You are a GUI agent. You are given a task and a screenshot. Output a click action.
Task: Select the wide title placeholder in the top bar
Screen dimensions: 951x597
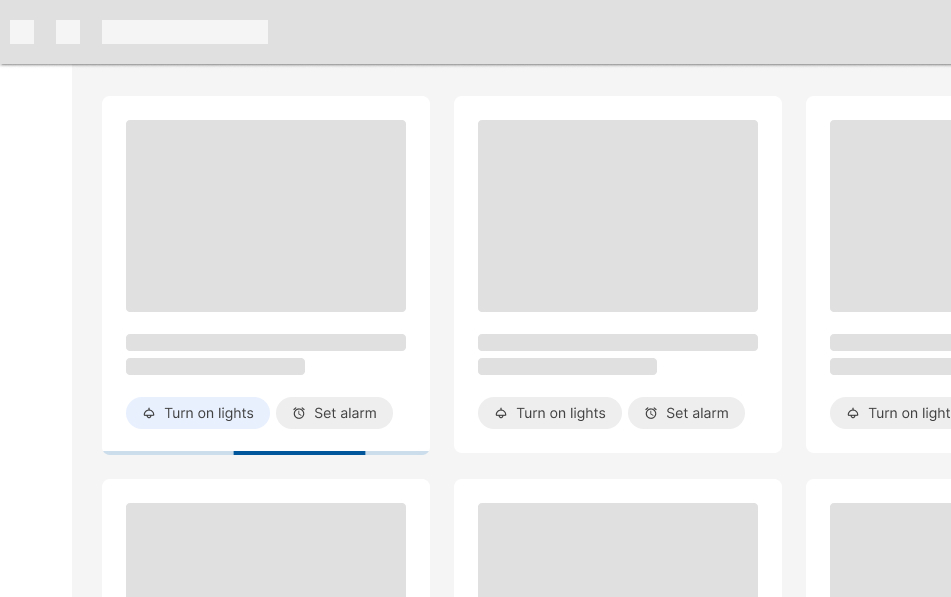pos(185,32)
